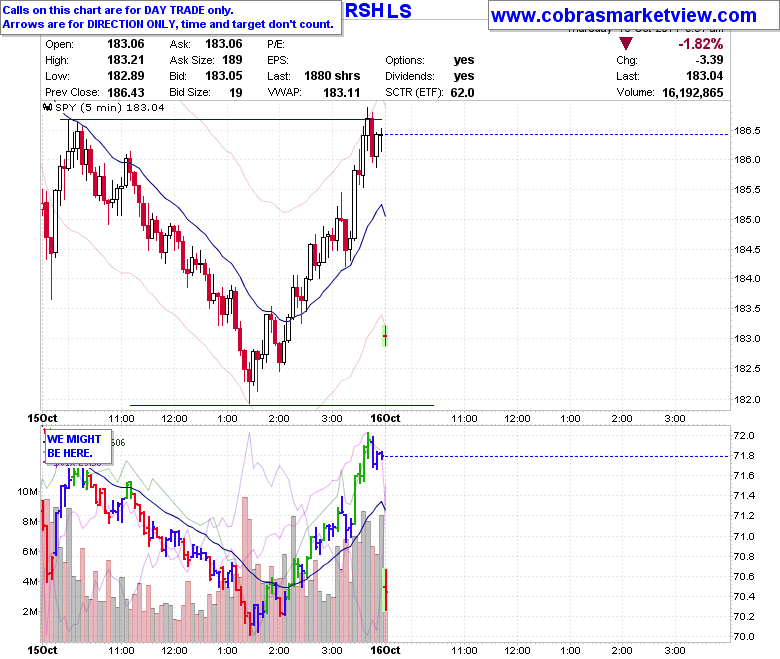Click the Open value 183.06
The width and height of the screenshot is (780, 659).
[125, 44]
